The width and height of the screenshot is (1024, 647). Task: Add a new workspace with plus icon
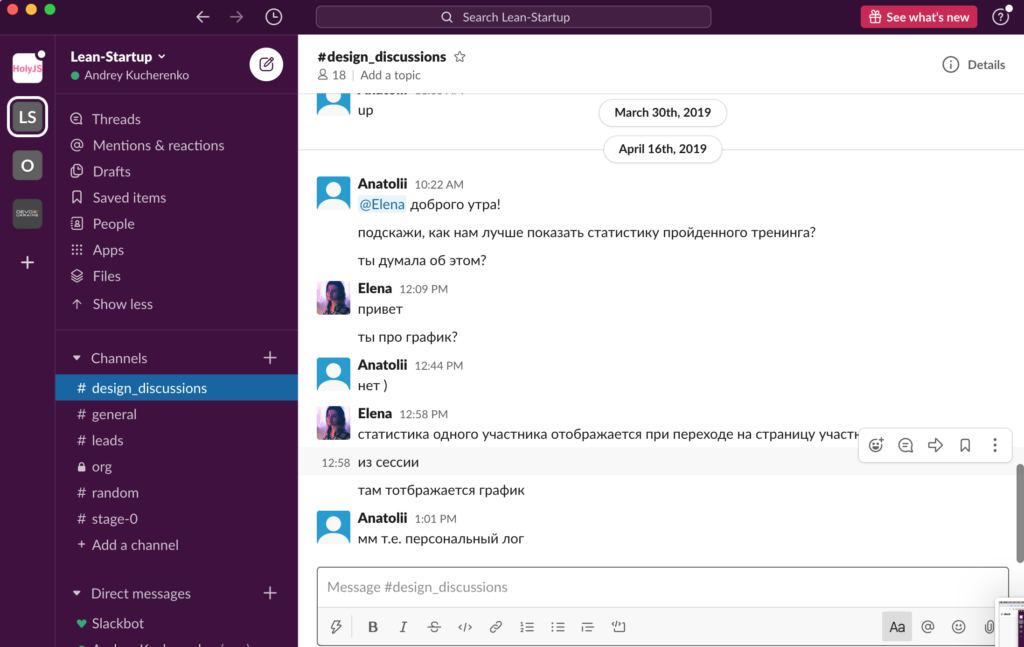pyautogui.click(x=27, y=262)
